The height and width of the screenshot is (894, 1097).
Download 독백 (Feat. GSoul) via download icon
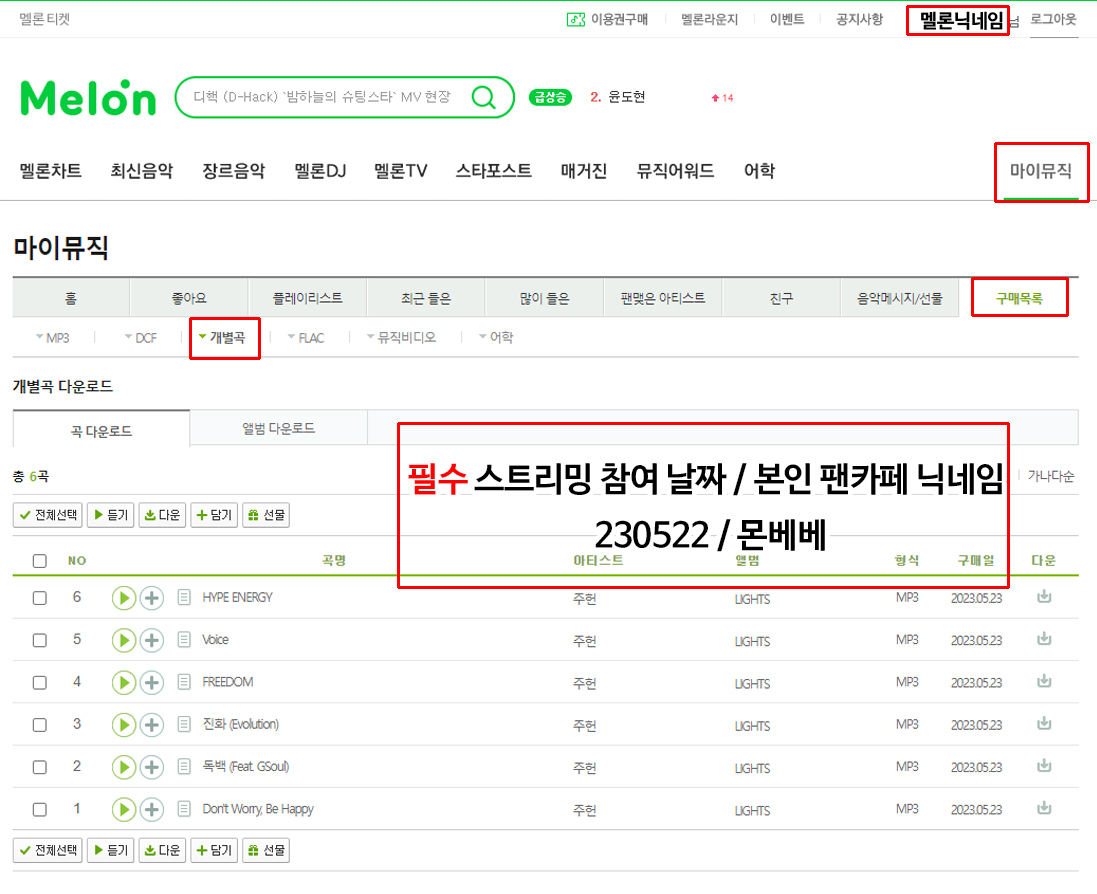point(1044,765)
